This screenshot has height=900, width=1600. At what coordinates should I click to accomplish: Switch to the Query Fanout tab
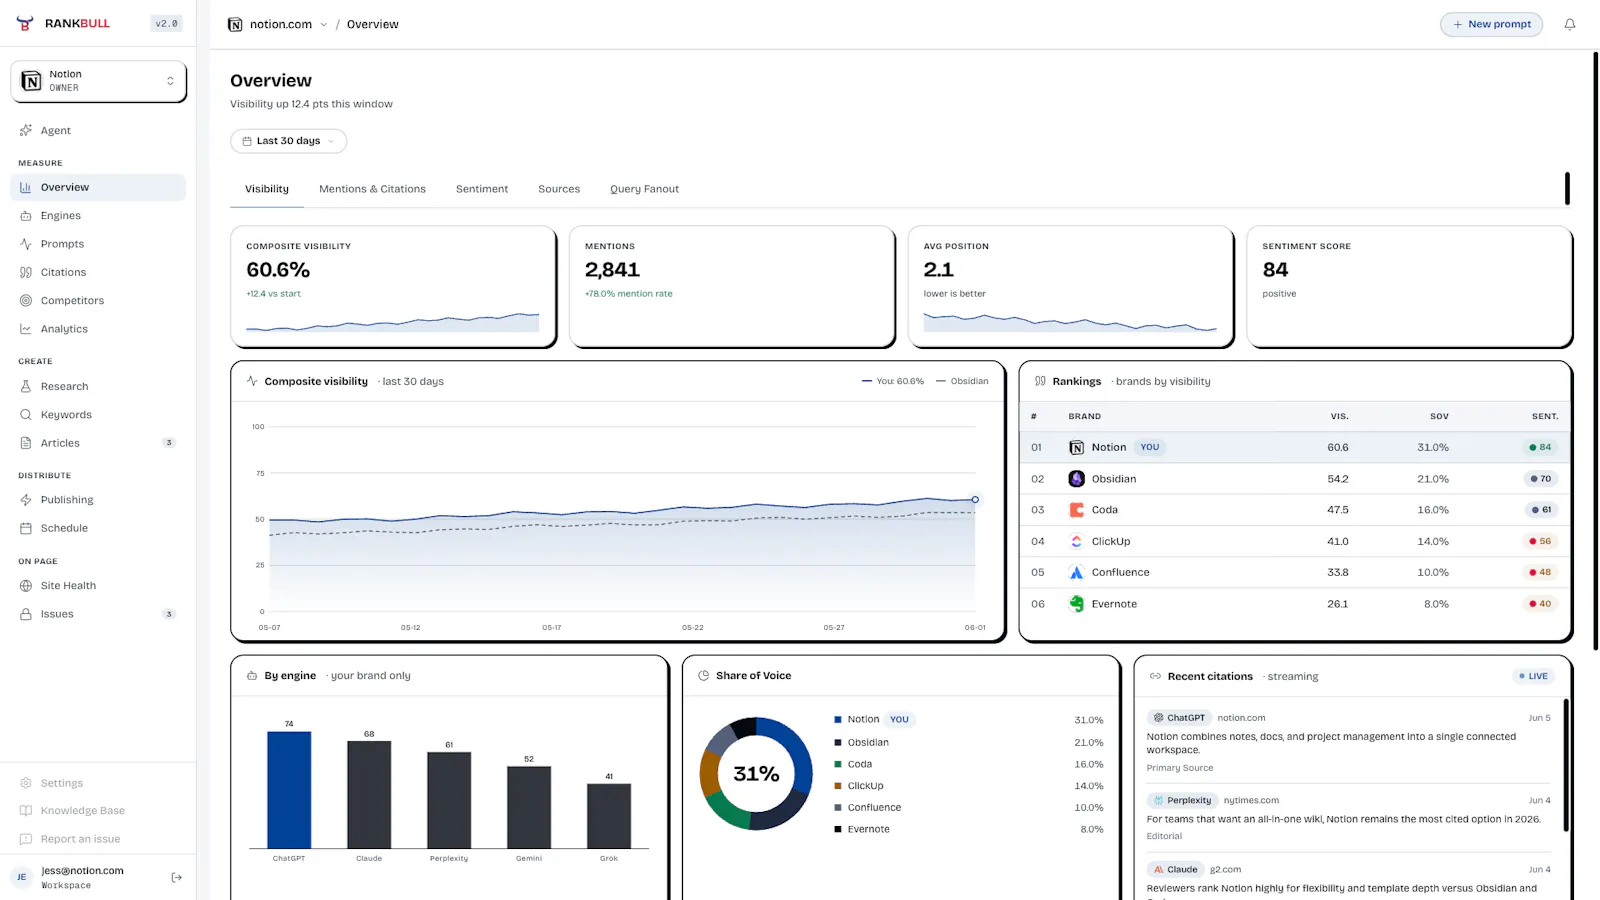(644, 189)
